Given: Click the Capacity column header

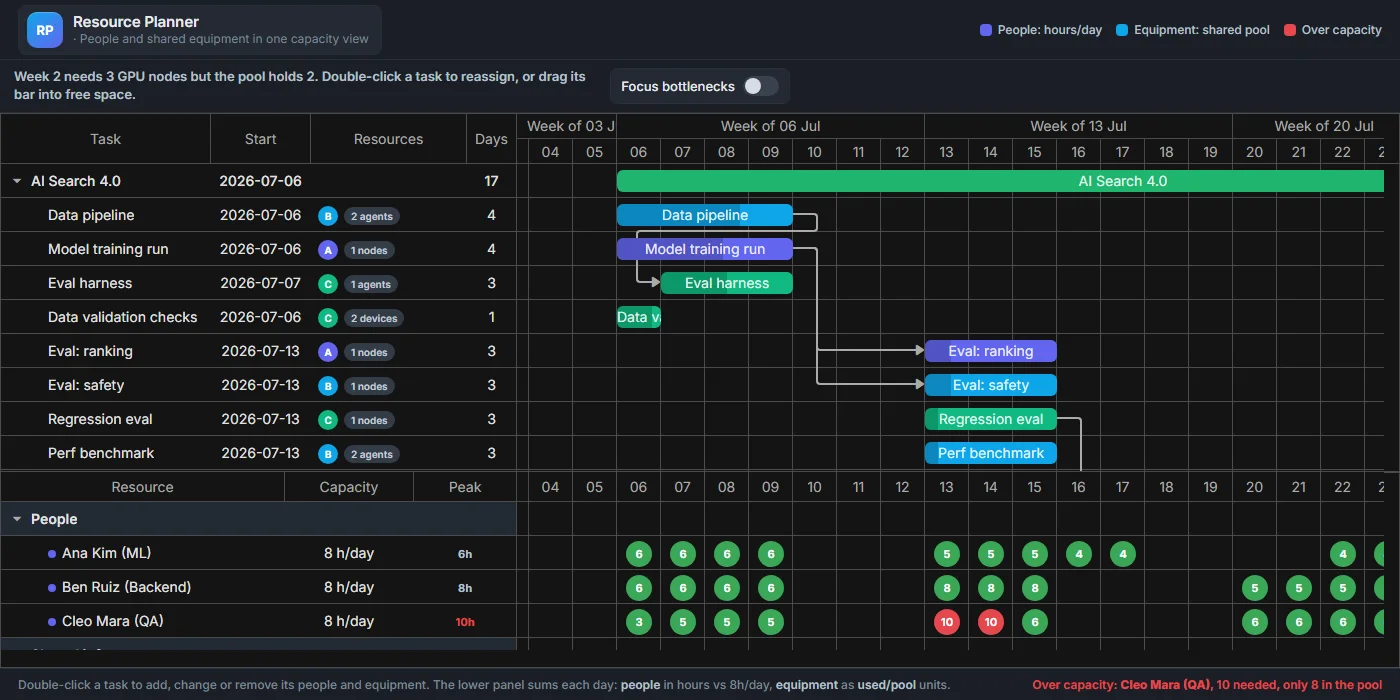Looking at the screenshot, I should click(x=349, y=487).
